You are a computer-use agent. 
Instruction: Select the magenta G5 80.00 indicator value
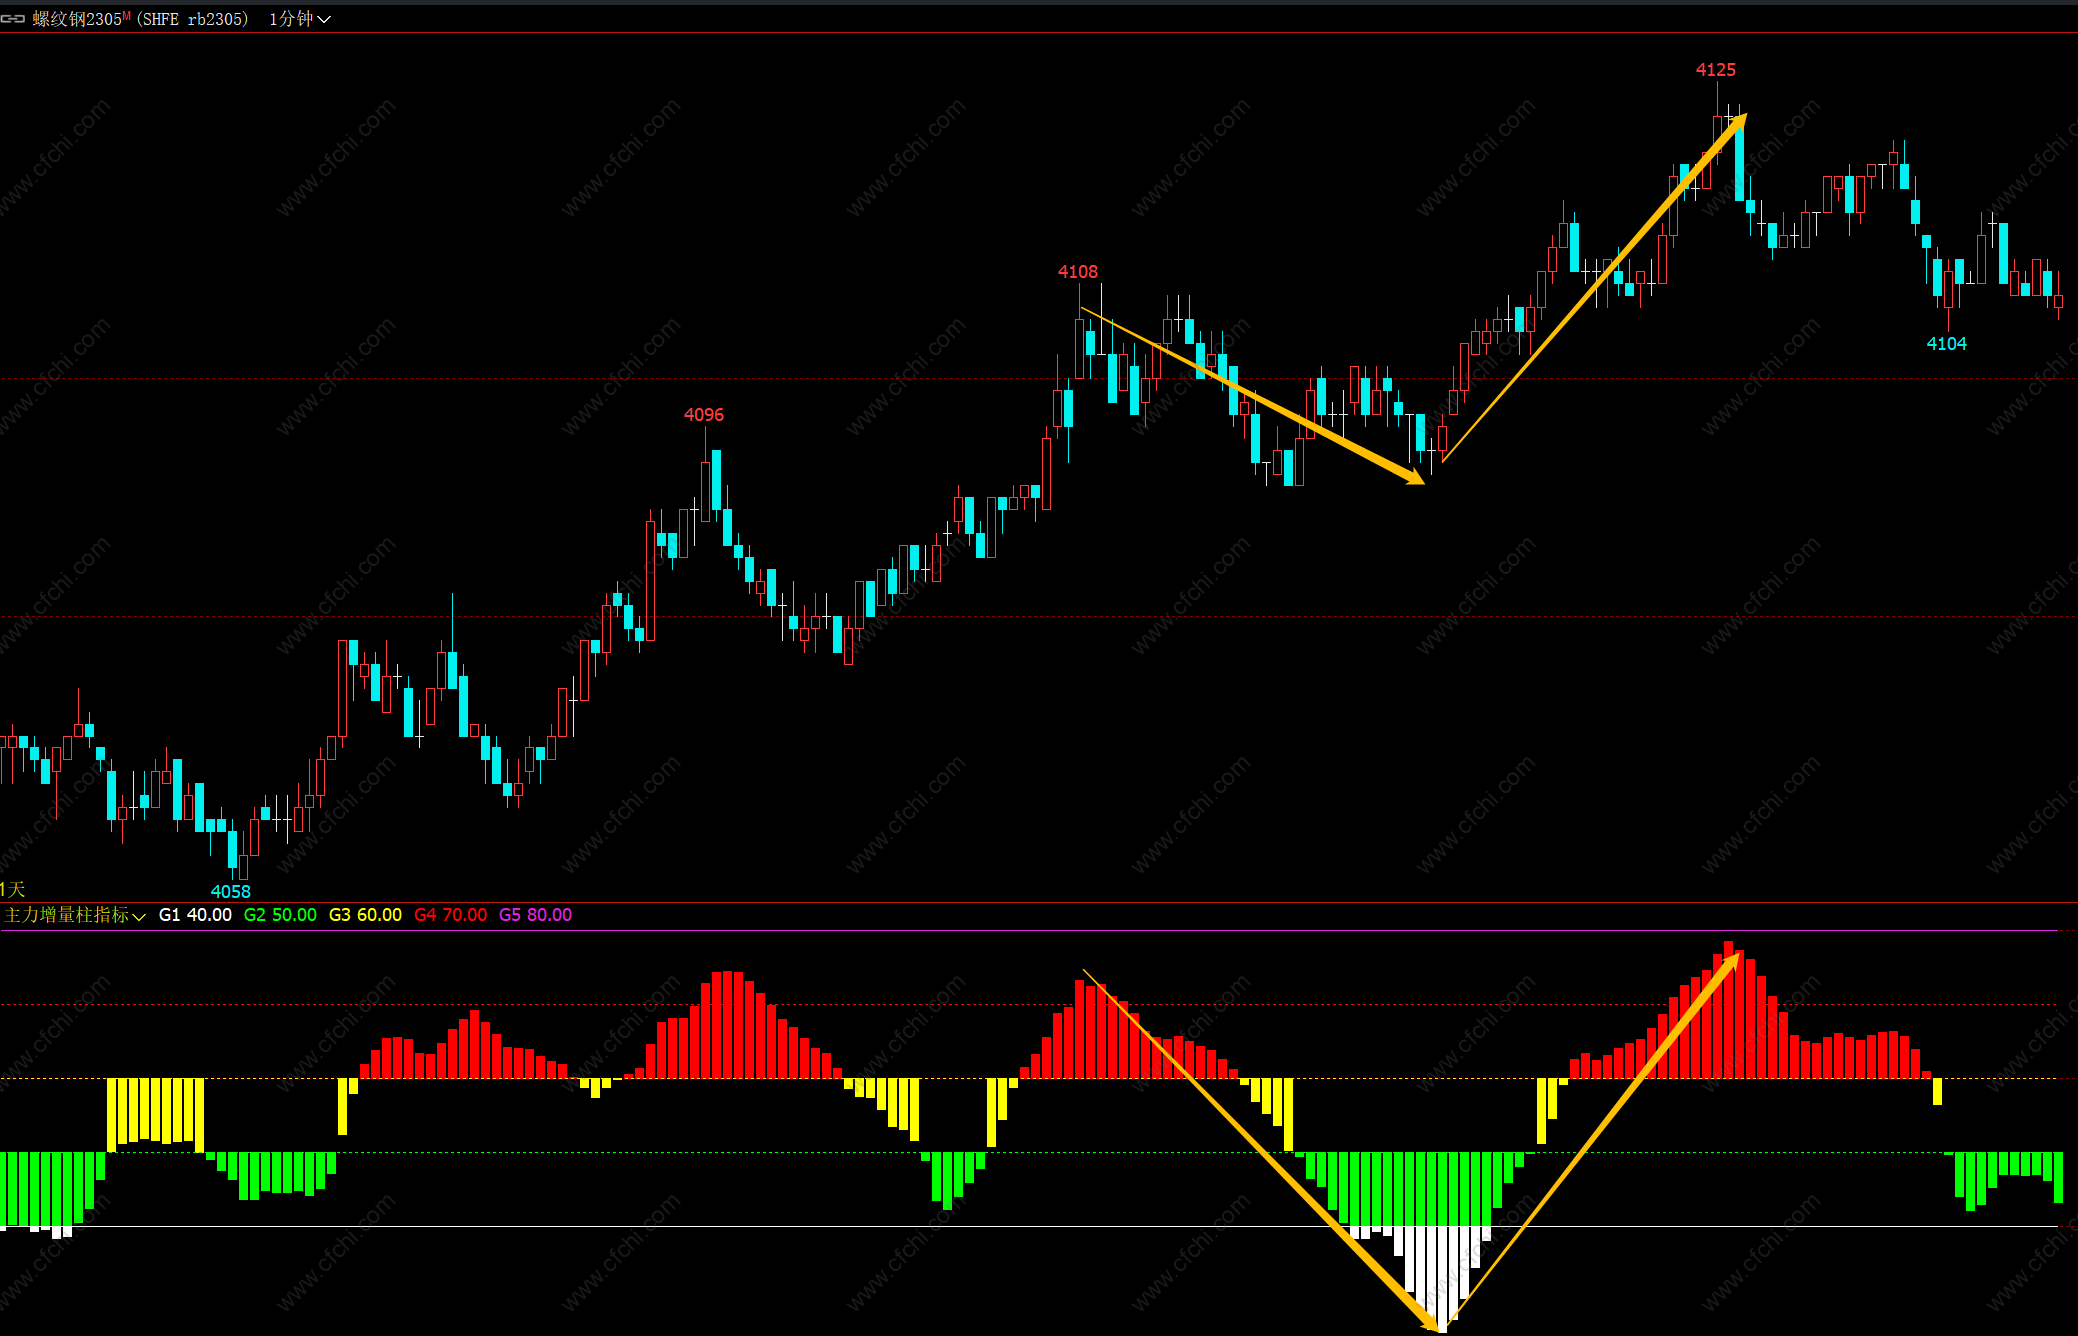pos(535,915)
